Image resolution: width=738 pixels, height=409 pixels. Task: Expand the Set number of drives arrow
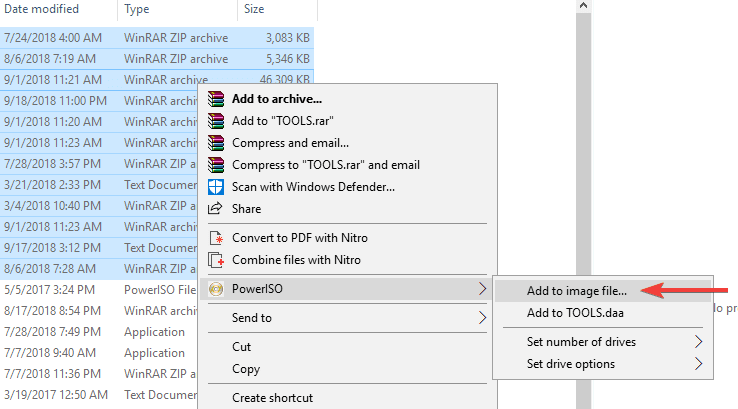698,342
